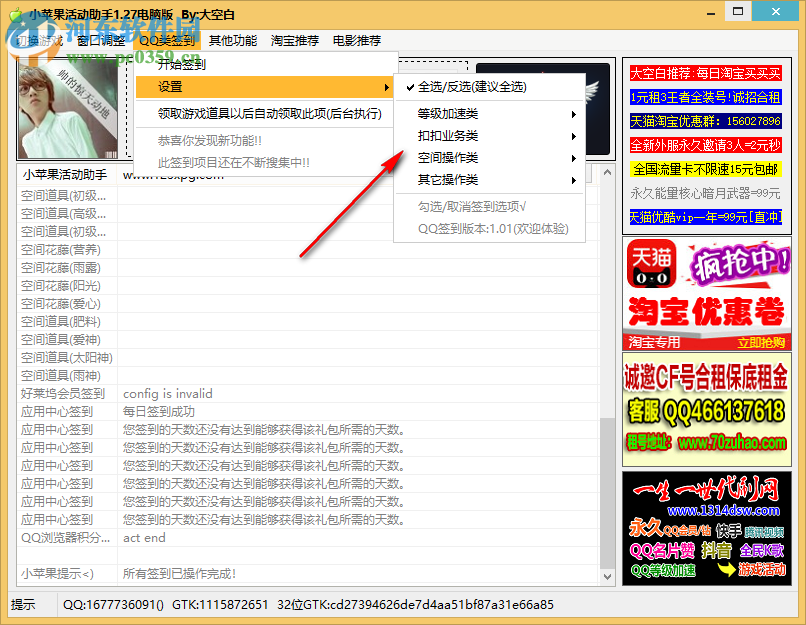The image size is (806, 625).
Task: Click the log list scrollbar thumb
Action: 607,492
